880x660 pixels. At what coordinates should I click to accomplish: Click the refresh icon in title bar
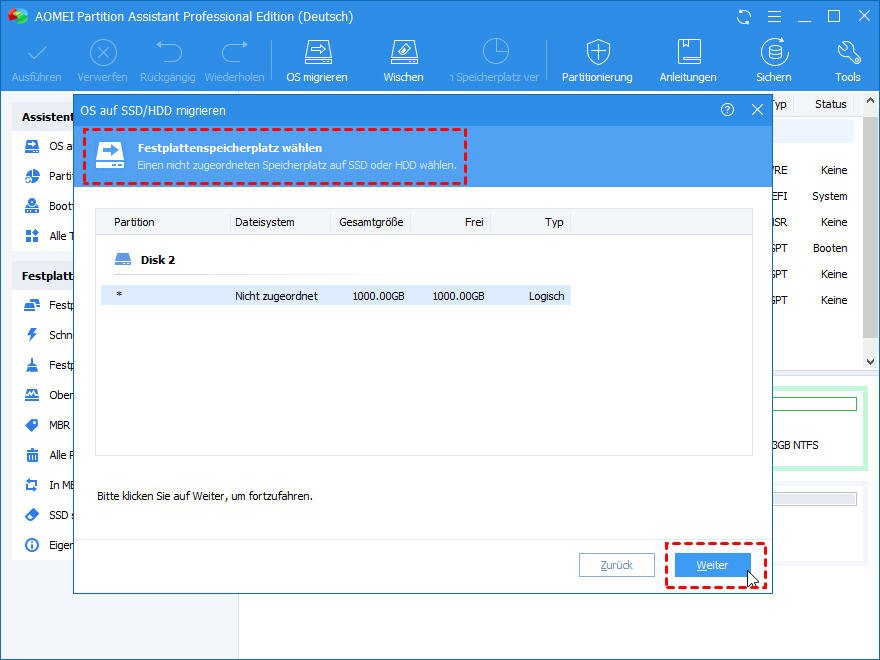(x=744, y=17)
